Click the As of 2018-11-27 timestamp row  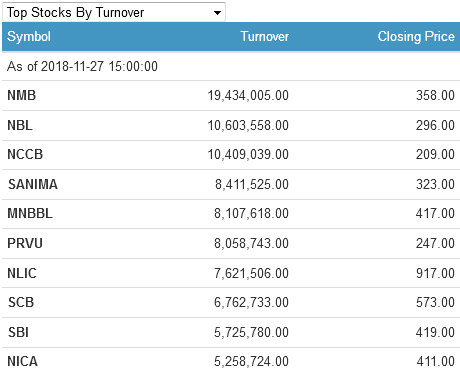(231, 66)
